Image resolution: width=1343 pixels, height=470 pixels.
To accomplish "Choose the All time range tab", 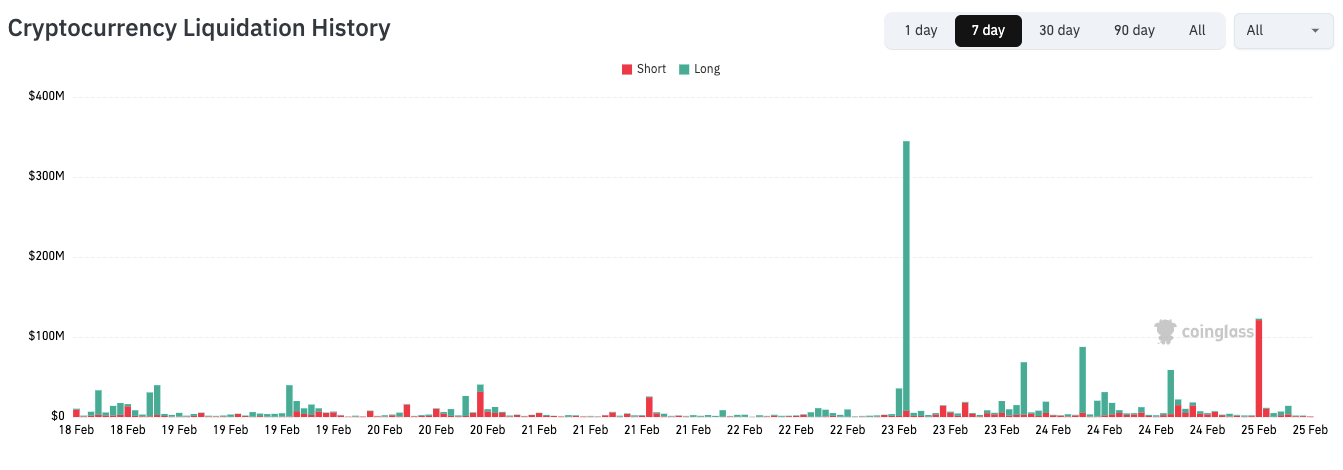I will pyautogui.click(x=1197, y=30).
